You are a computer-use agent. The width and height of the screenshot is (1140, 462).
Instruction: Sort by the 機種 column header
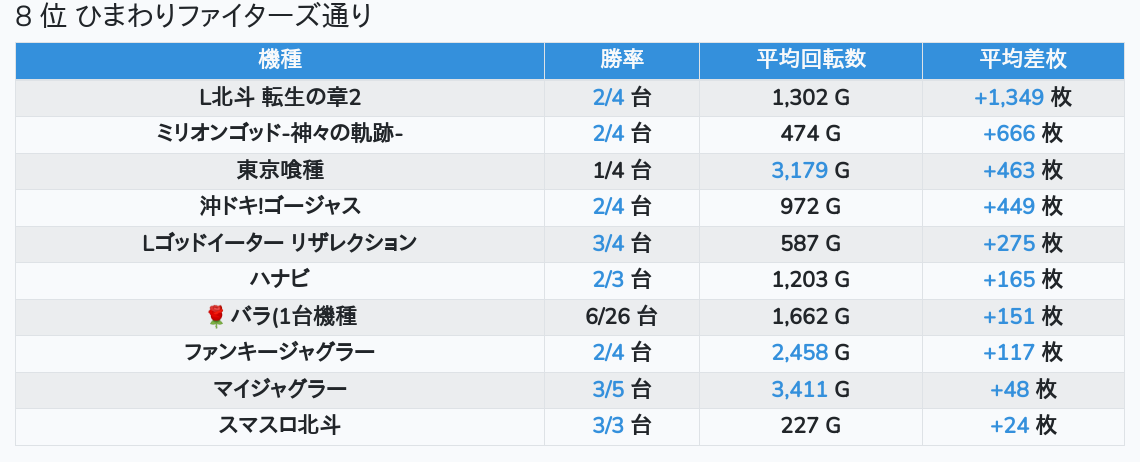point(280,60)
